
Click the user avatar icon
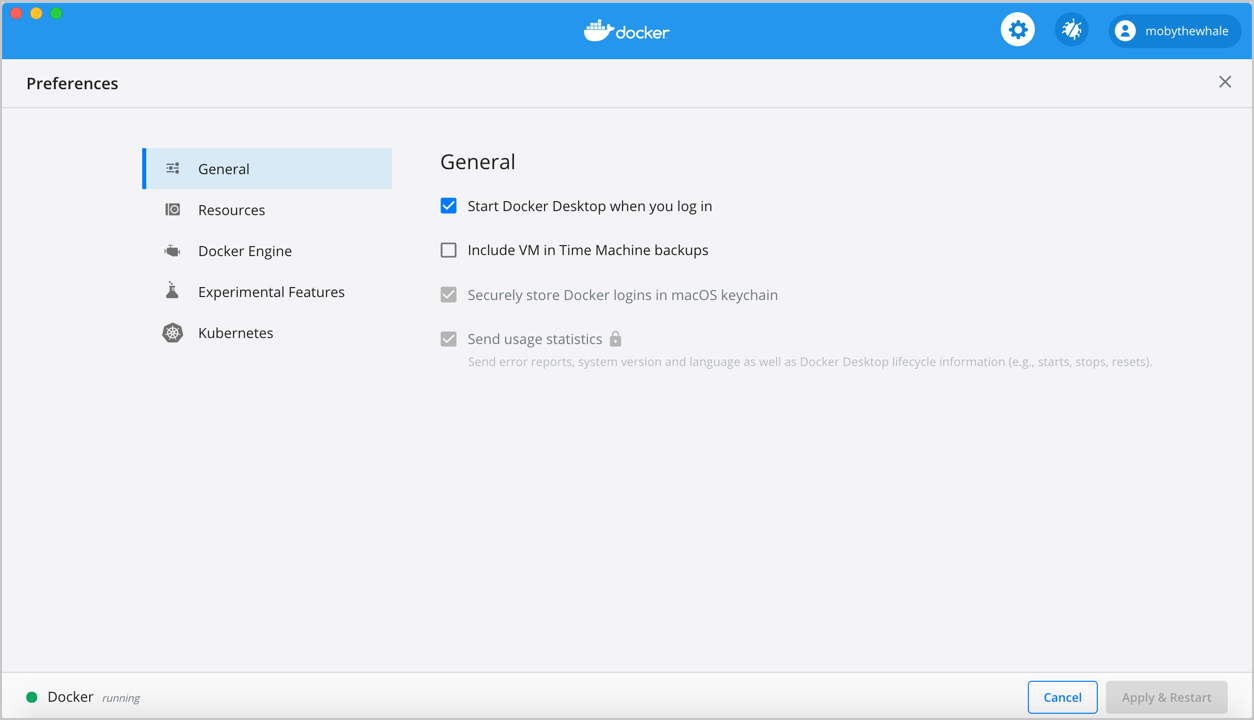click(x=1125, y=31)
